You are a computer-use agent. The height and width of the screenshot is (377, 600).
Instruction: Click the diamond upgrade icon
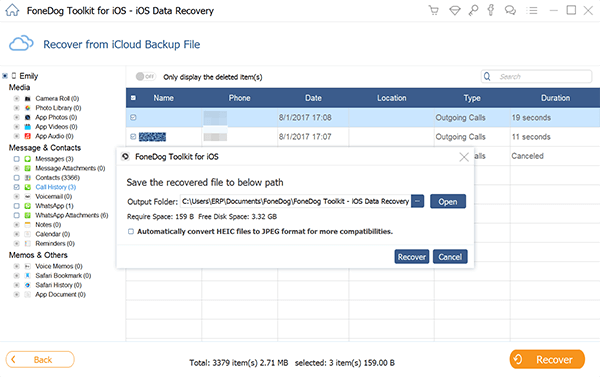click(455, 11)
